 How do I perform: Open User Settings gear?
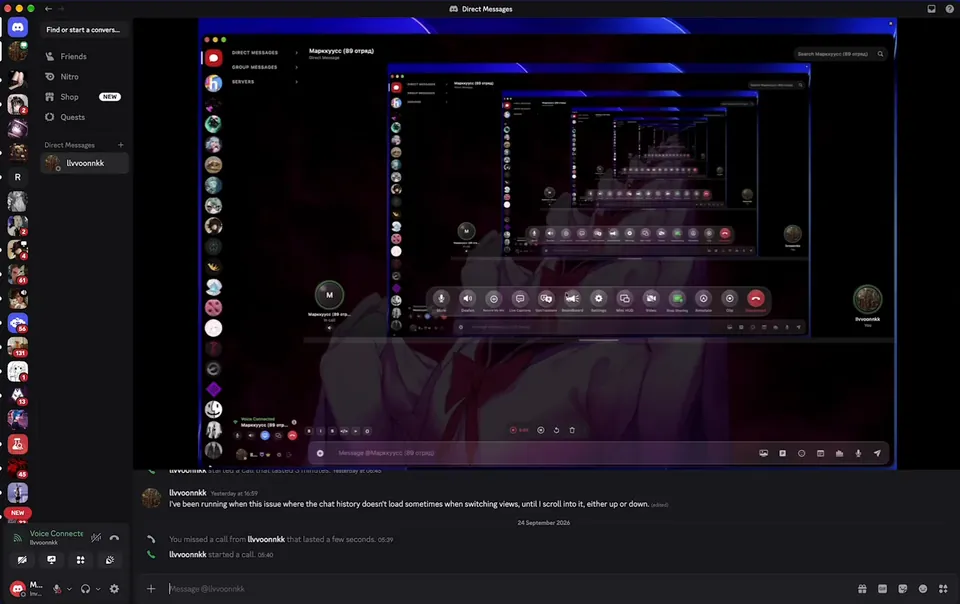114,589
